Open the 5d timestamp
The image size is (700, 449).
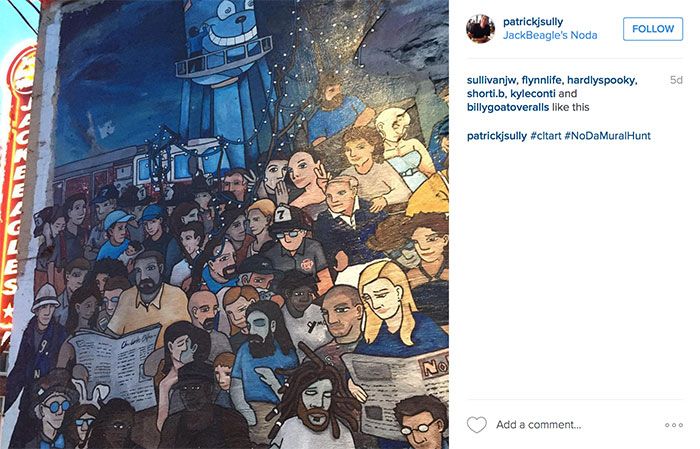tap(676, 80)
